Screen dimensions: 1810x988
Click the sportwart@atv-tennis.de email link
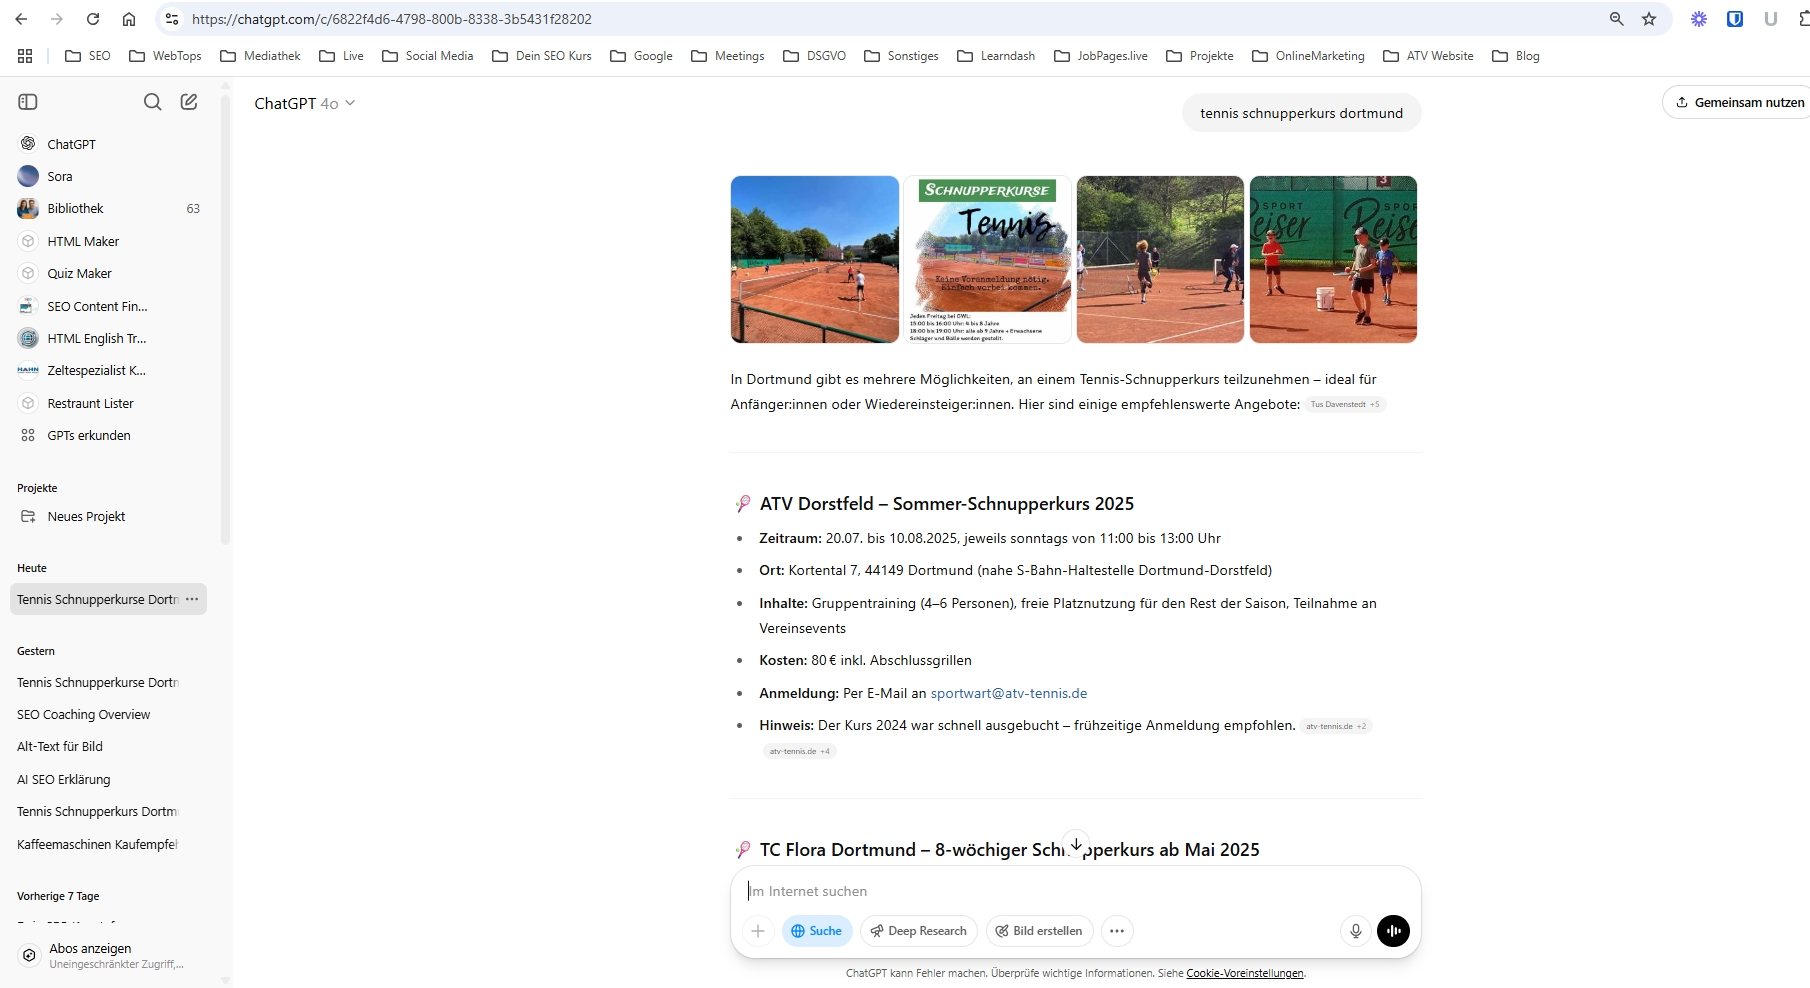(x=1008, y=693)
